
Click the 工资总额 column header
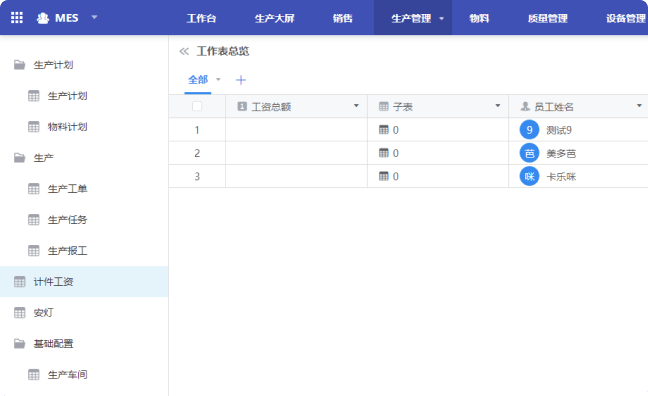click(x=296, y=107)
